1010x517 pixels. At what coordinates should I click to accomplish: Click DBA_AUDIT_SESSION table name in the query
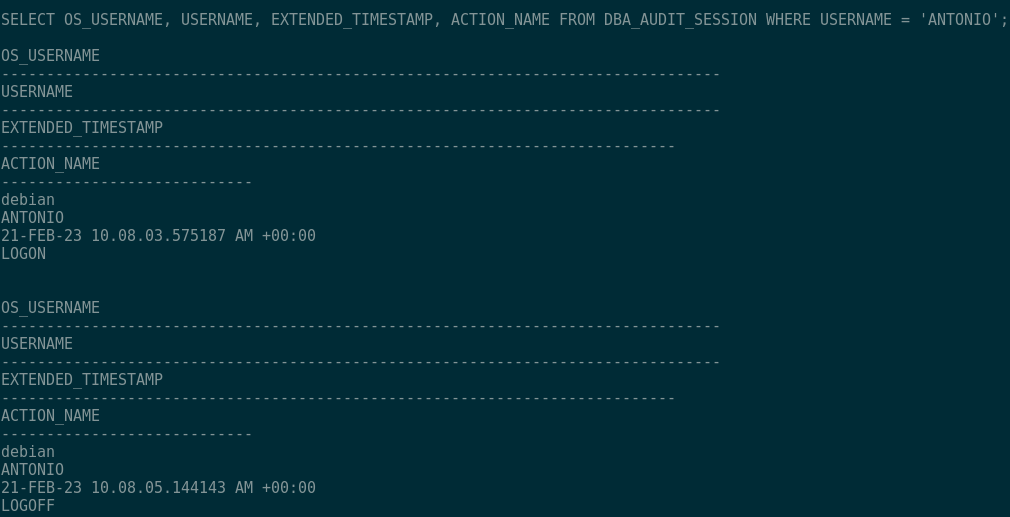680,19
